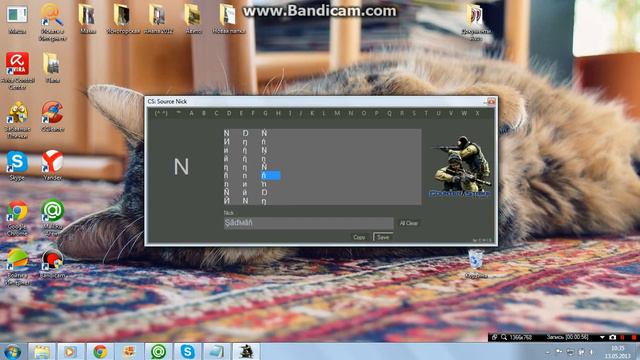
Task: Open Windows Explorer from taskbar
Action: click(x=42, y=352)
